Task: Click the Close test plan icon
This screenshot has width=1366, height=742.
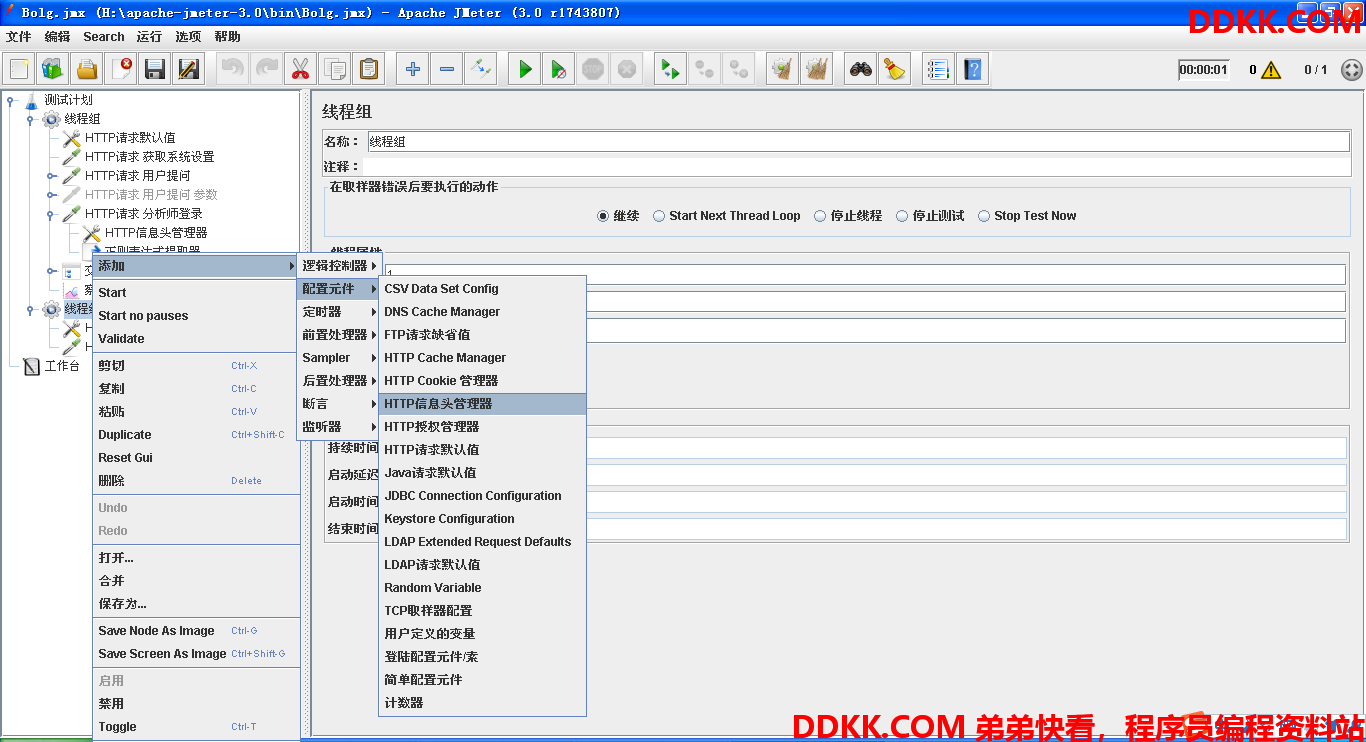Action: 122,69
